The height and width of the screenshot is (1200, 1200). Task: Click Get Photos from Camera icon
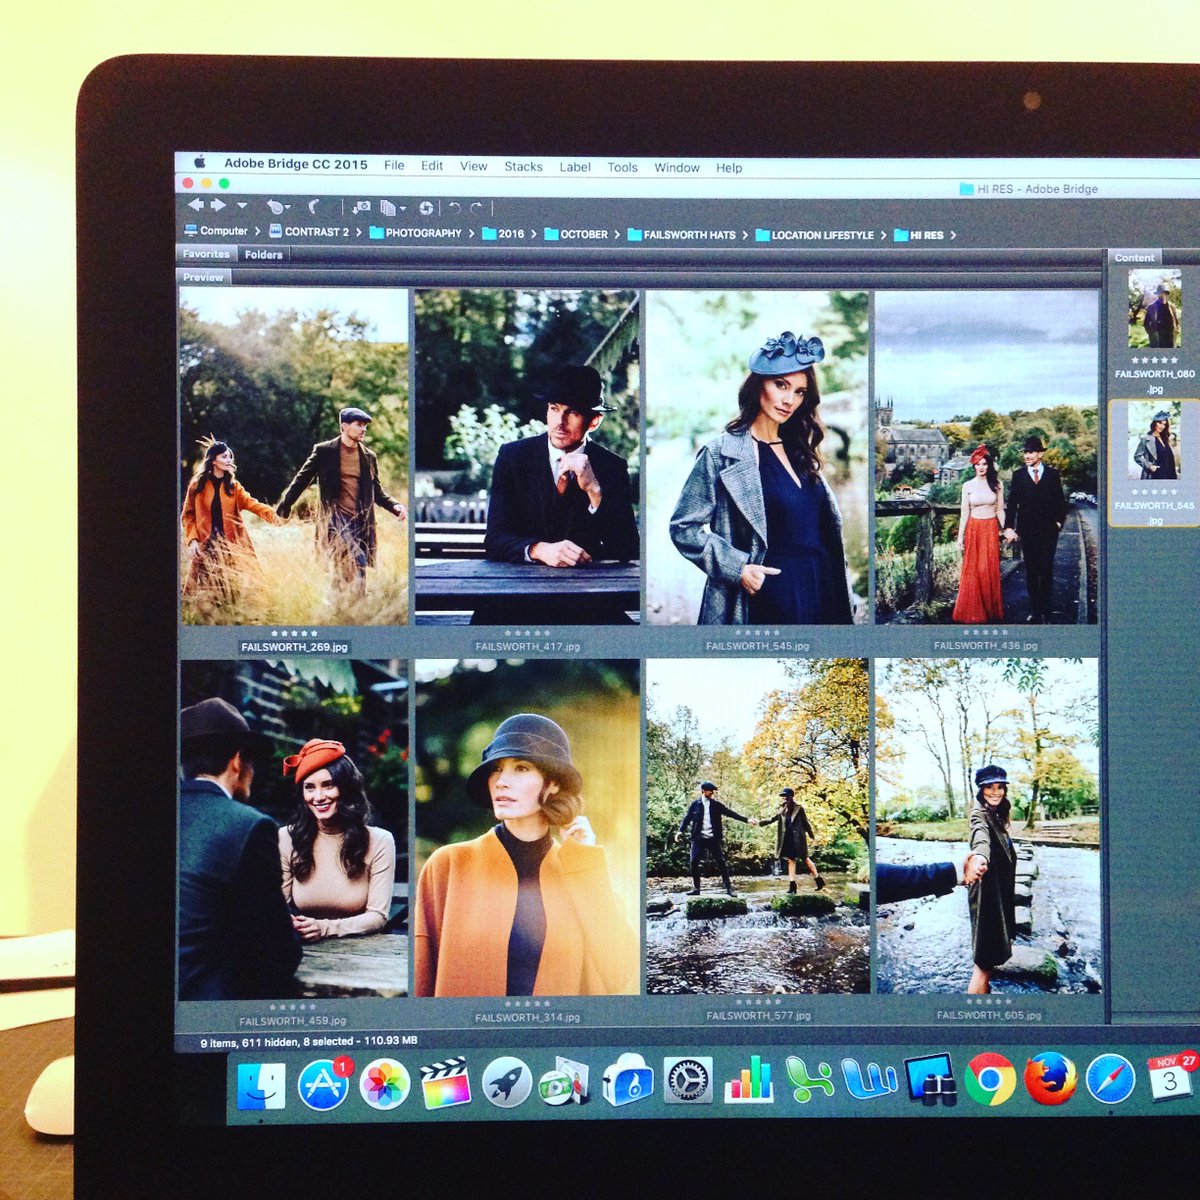(x=361, y=207)
